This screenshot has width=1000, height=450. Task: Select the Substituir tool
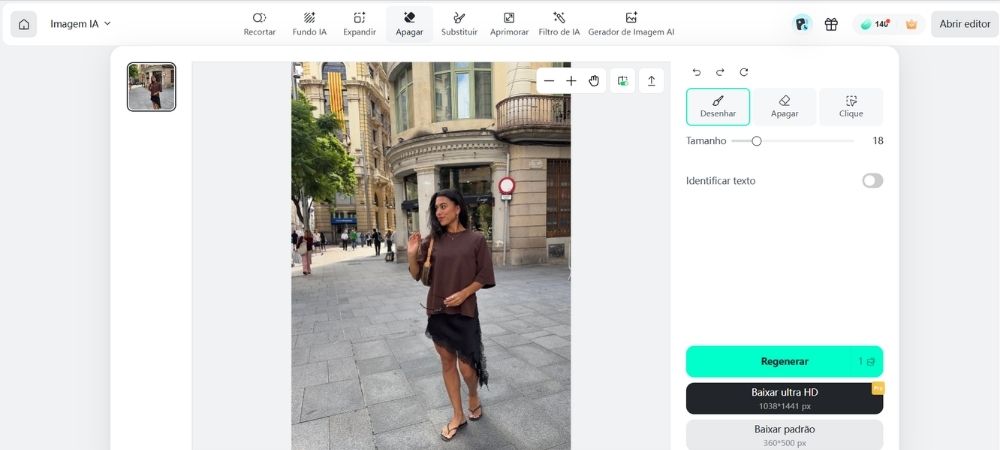459,24
